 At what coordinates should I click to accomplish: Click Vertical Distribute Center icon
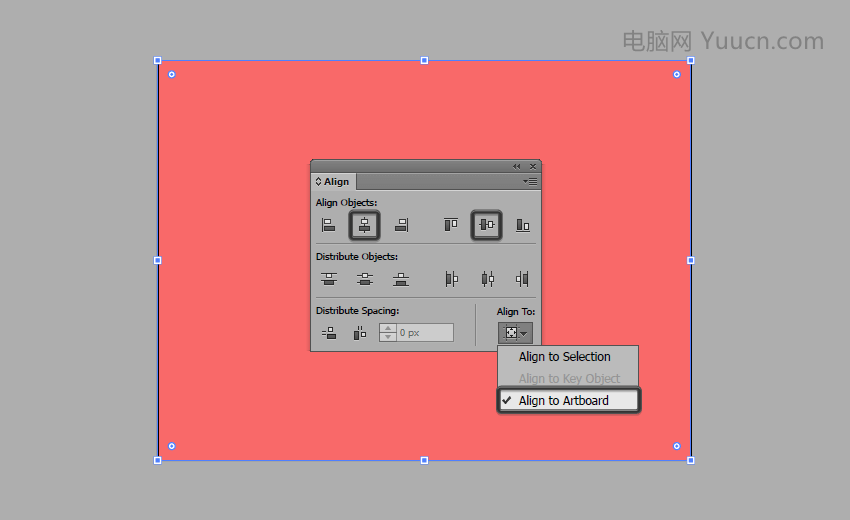tap(365, 279)
